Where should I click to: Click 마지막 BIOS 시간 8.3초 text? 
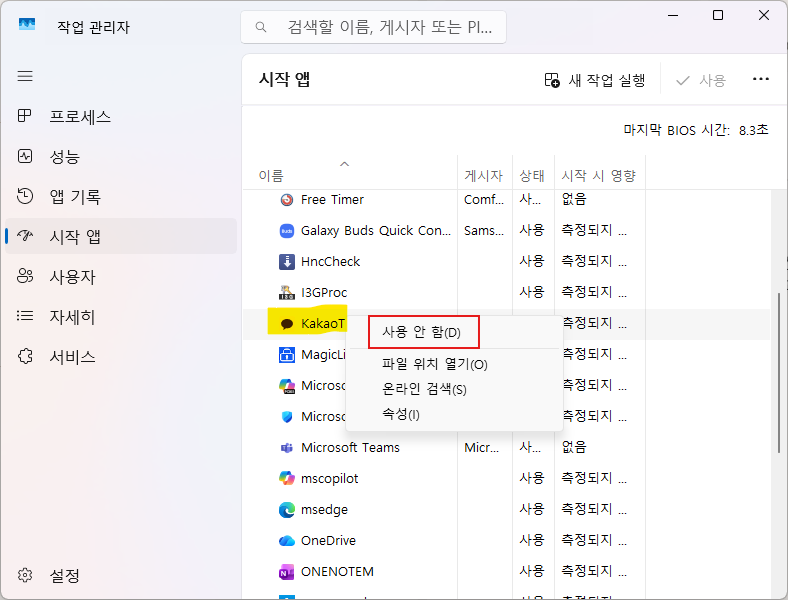696,130
